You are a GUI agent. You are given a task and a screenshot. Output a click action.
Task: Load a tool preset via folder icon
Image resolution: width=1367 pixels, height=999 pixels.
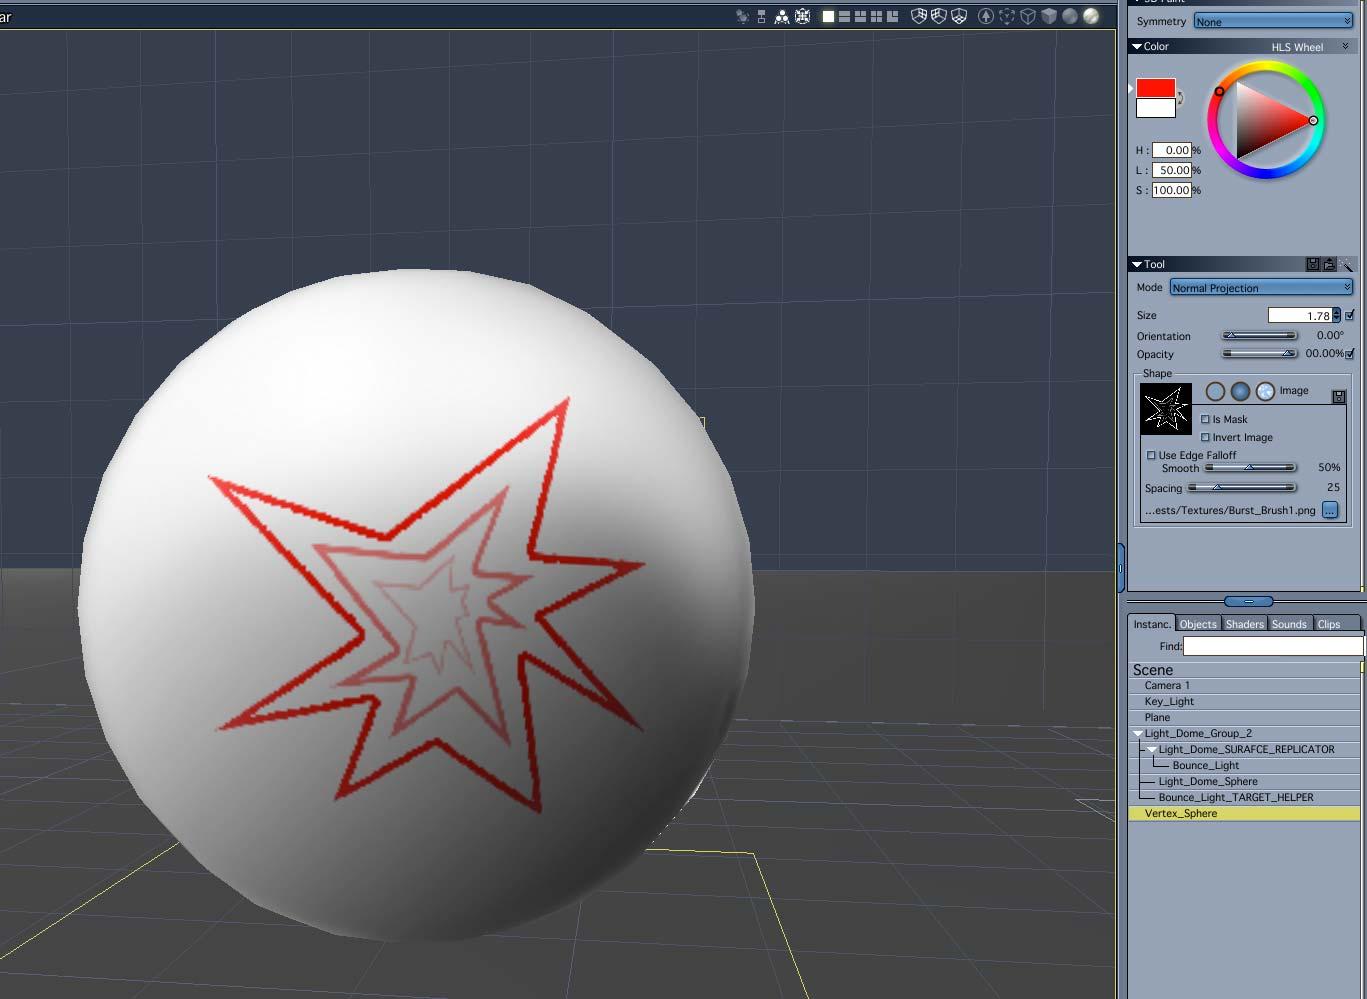1329,264
